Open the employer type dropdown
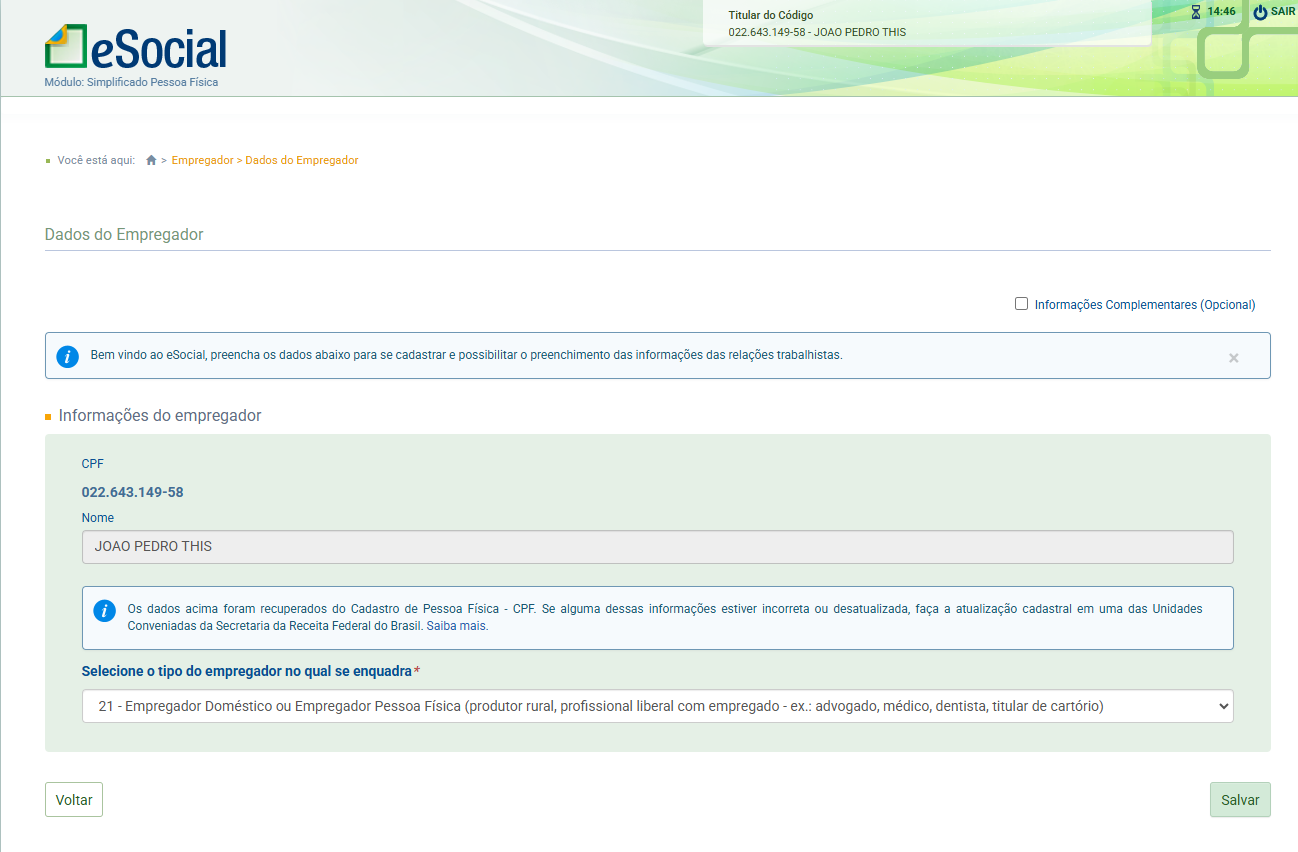This screenshot has width=1298, height=852. pyautogui.click(x=657, y=706)
